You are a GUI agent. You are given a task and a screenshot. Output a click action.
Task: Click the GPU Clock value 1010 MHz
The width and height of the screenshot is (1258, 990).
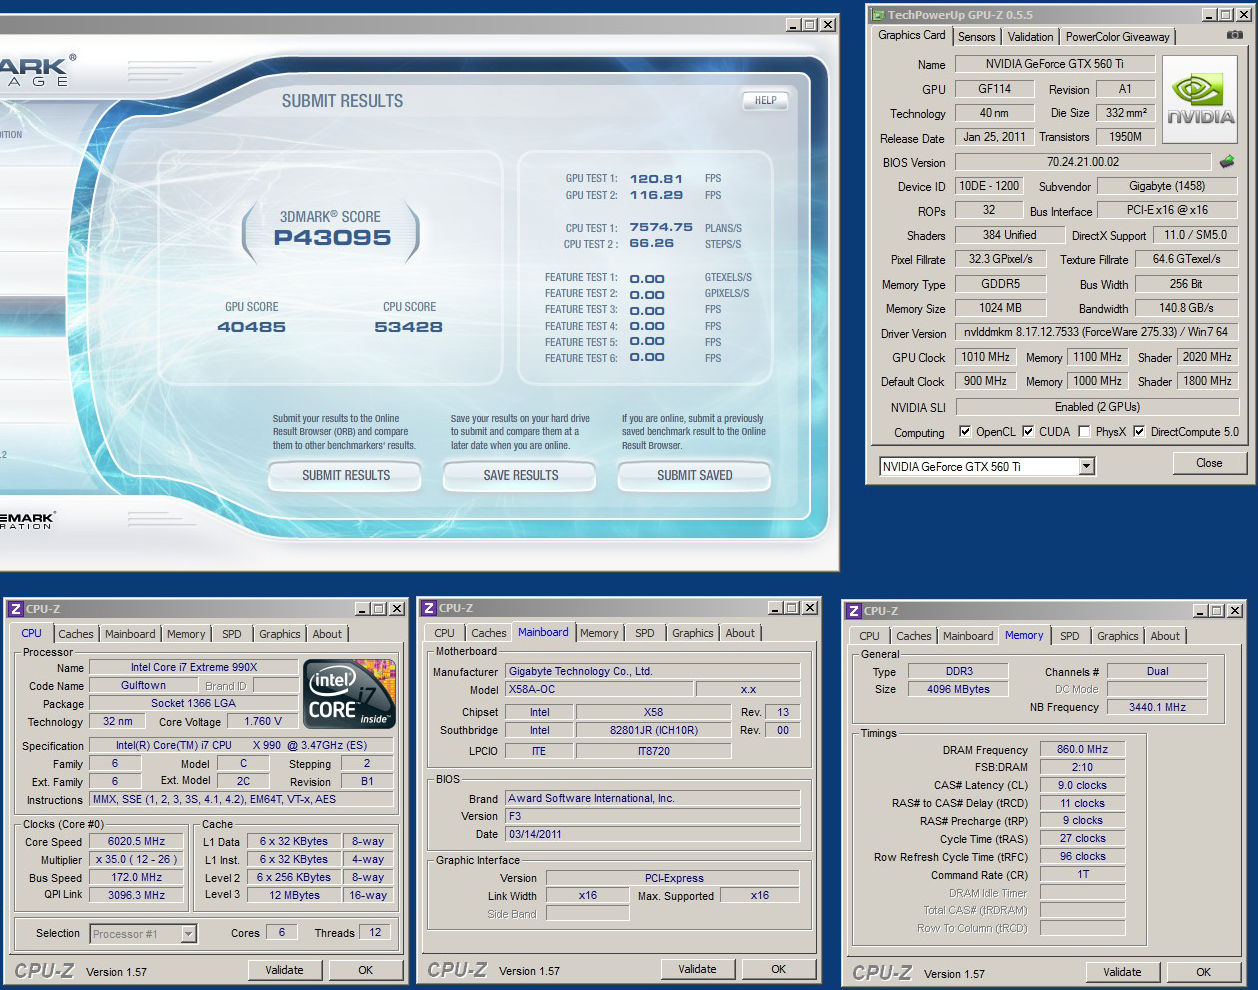[x=985, y=357]
